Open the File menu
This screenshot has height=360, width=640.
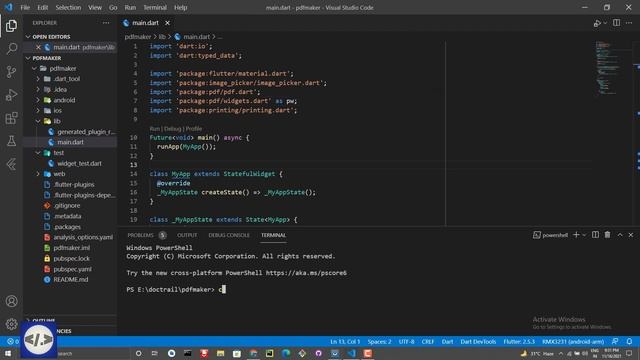25,7
